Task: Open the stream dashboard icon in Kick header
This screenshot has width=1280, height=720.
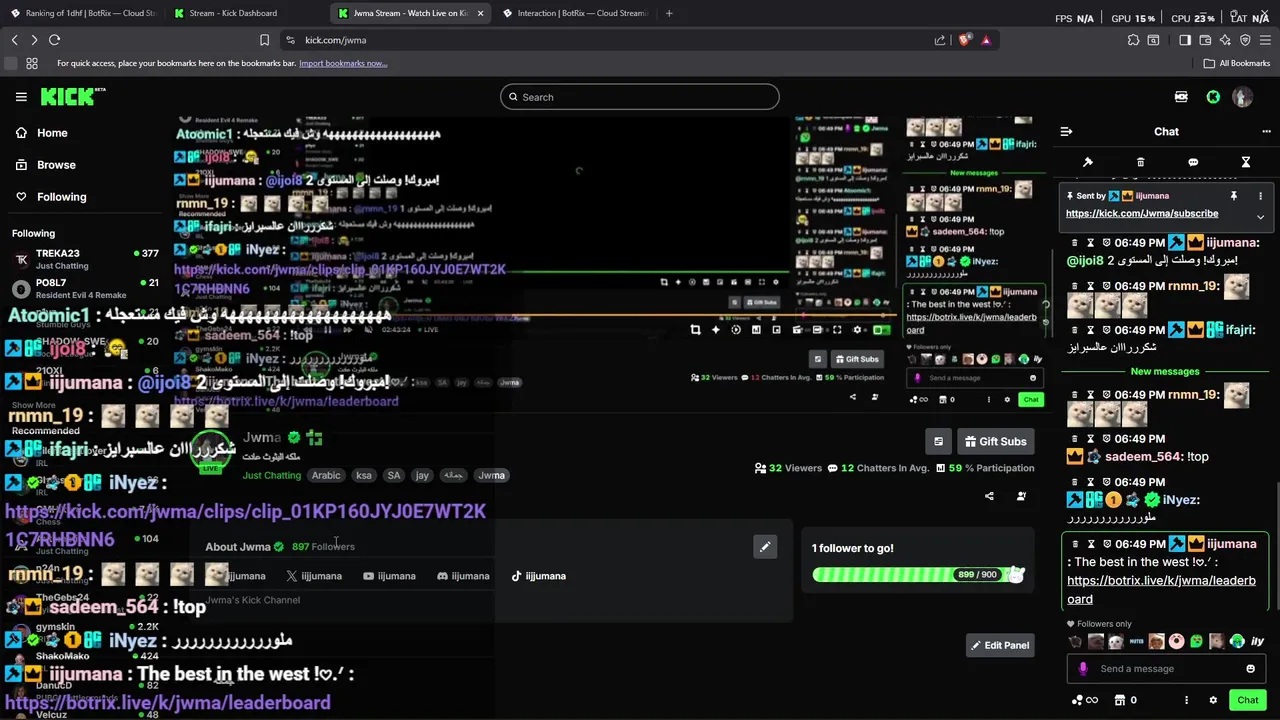Action: point(1181,97)
